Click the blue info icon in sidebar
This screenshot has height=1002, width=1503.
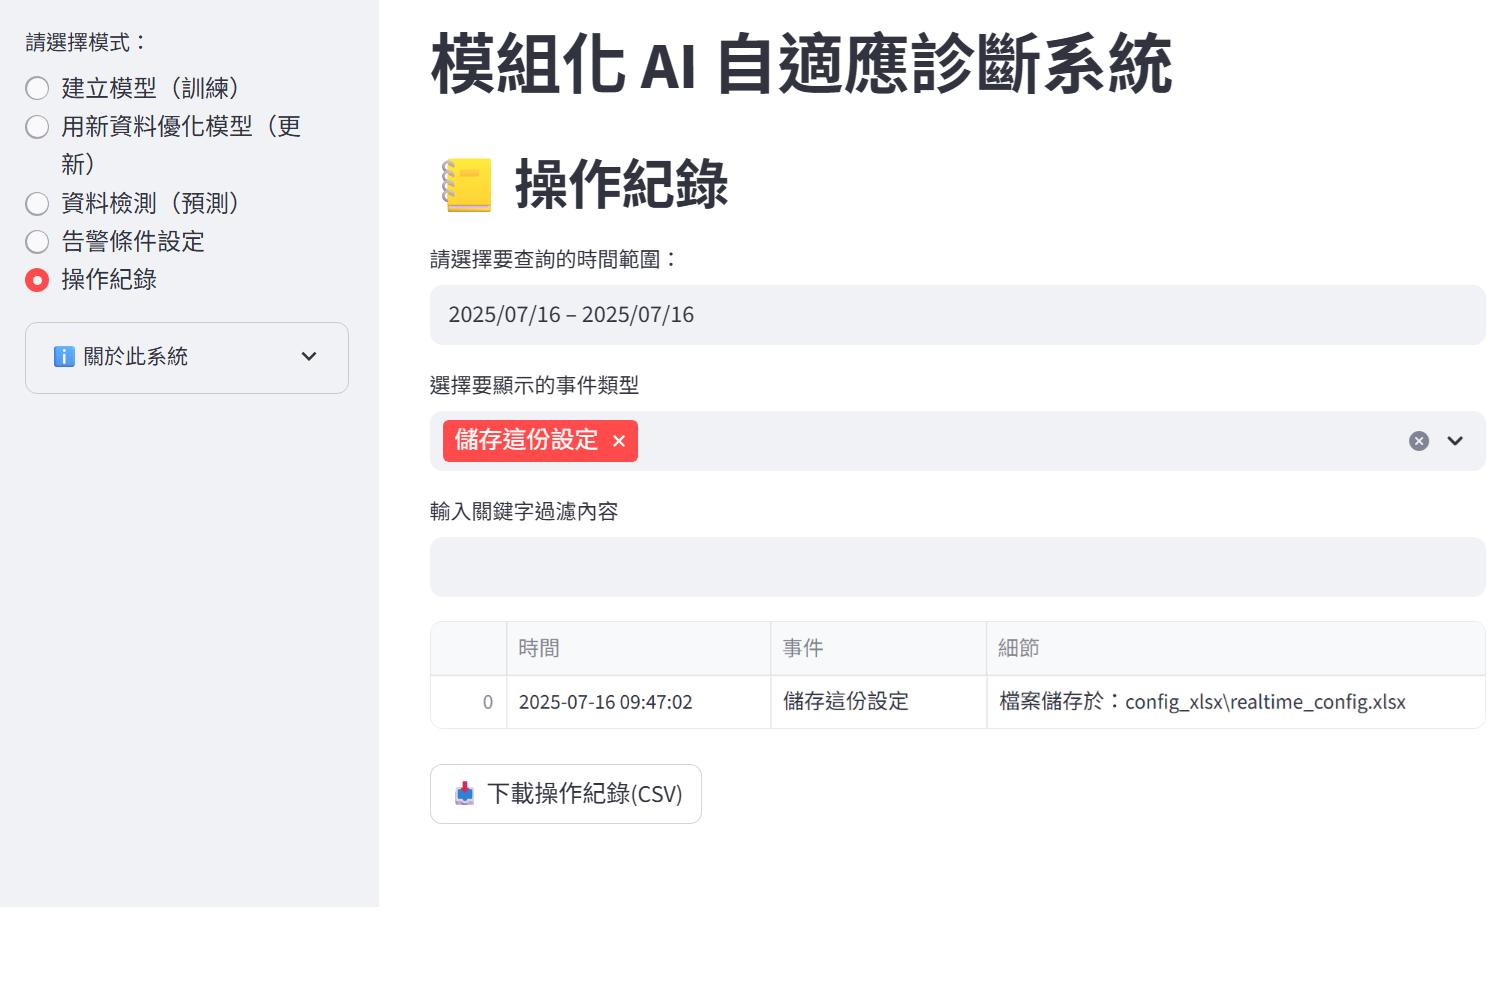pyautogui.click(x=64, y=357)
